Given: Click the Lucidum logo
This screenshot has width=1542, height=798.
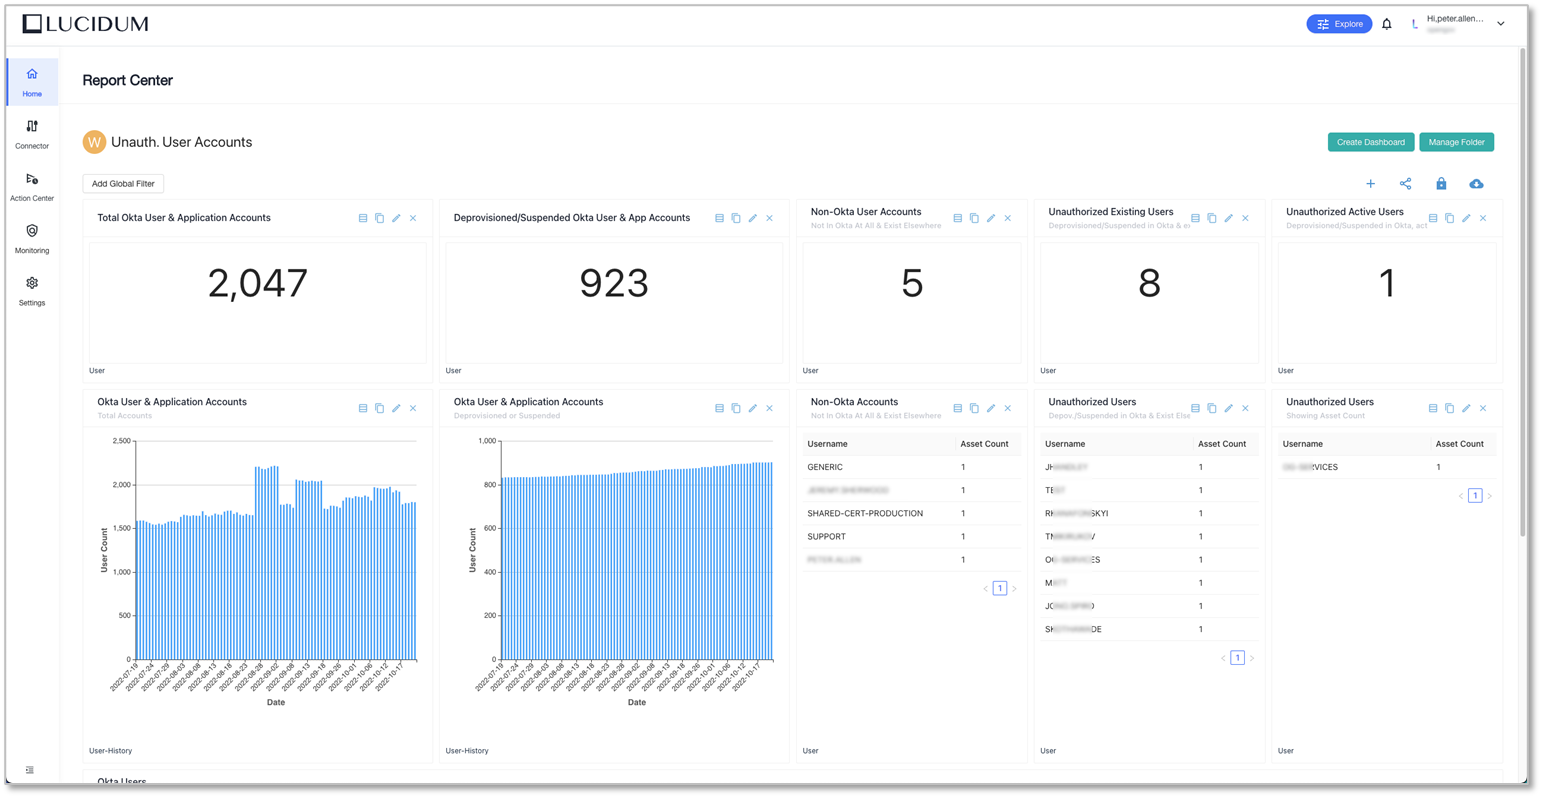Looking at the screenshot, I should [x=85, y=24].
